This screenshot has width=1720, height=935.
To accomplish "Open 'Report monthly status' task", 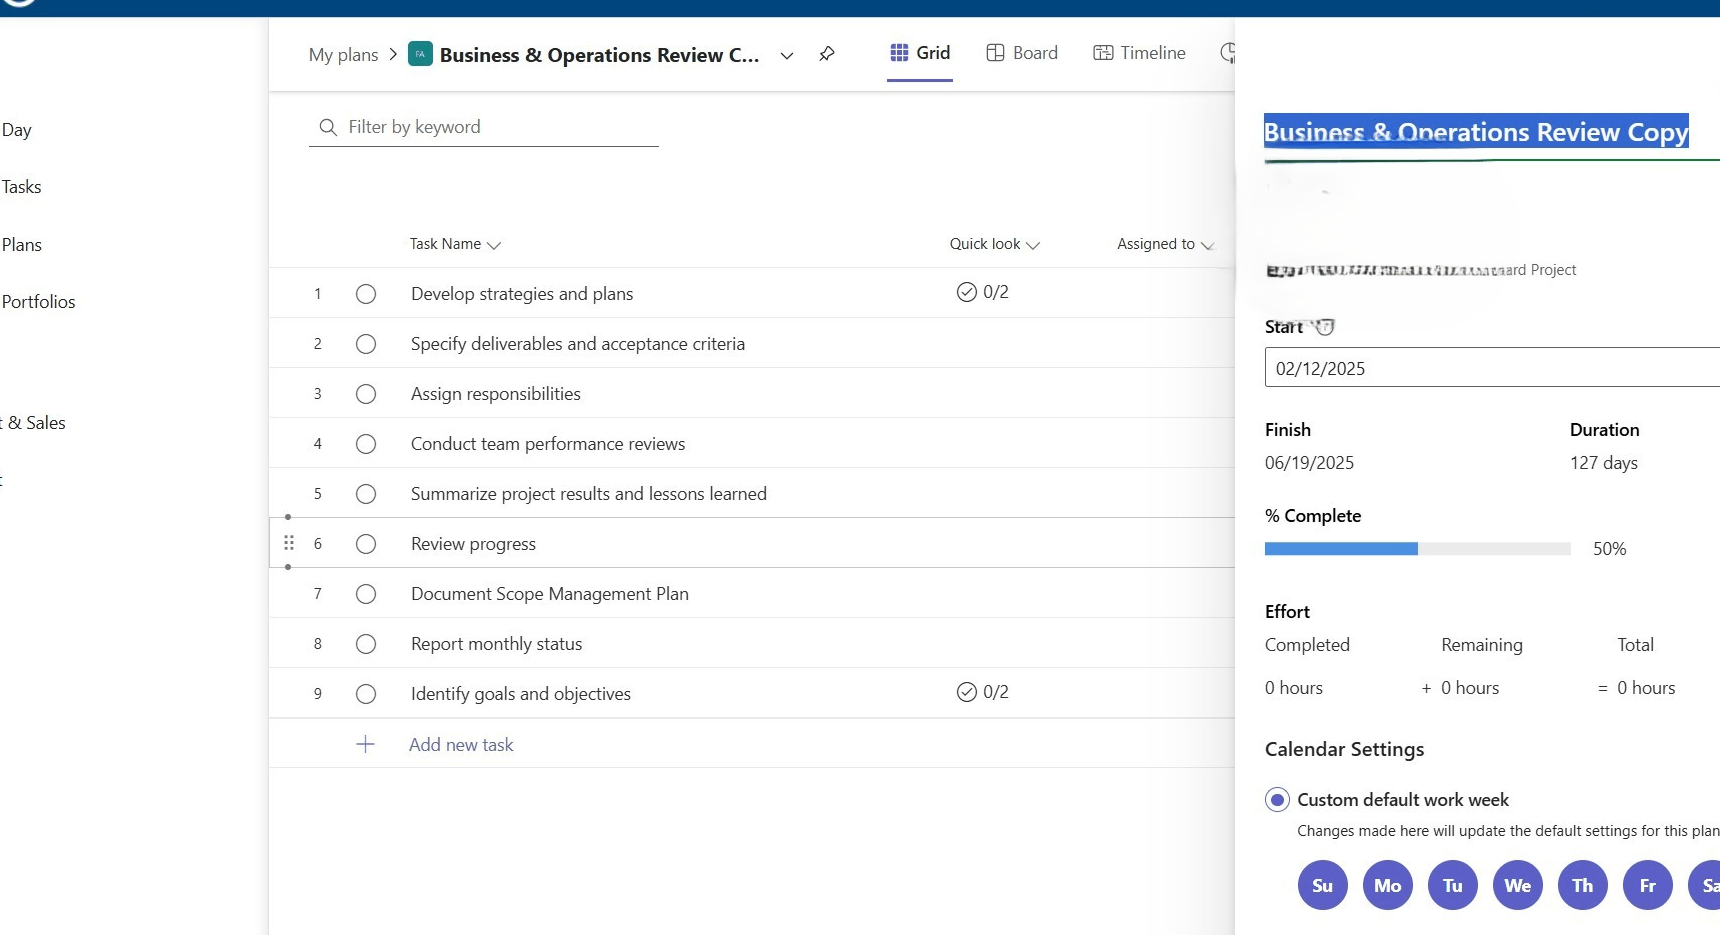I will (x=496, y=644).
